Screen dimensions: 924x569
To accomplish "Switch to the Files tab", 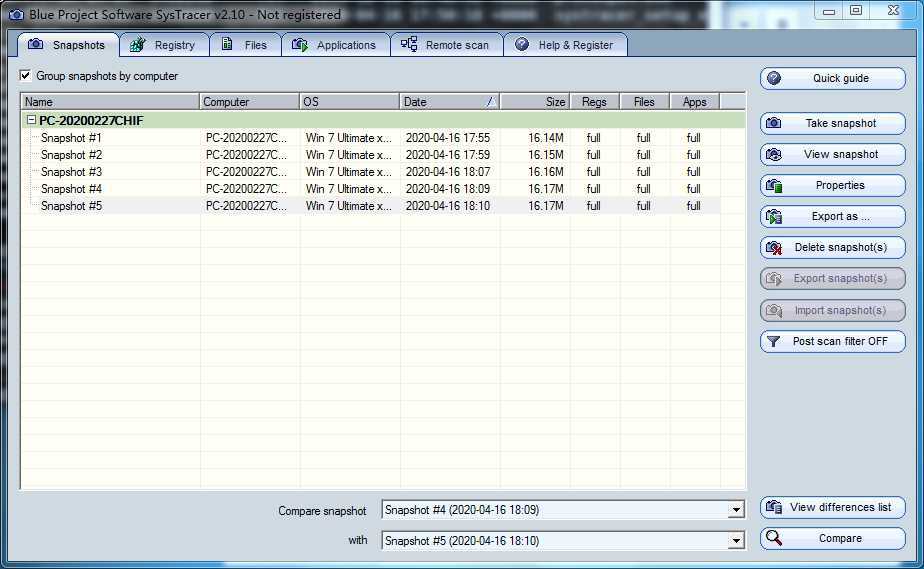I will (x=245, y=45).
